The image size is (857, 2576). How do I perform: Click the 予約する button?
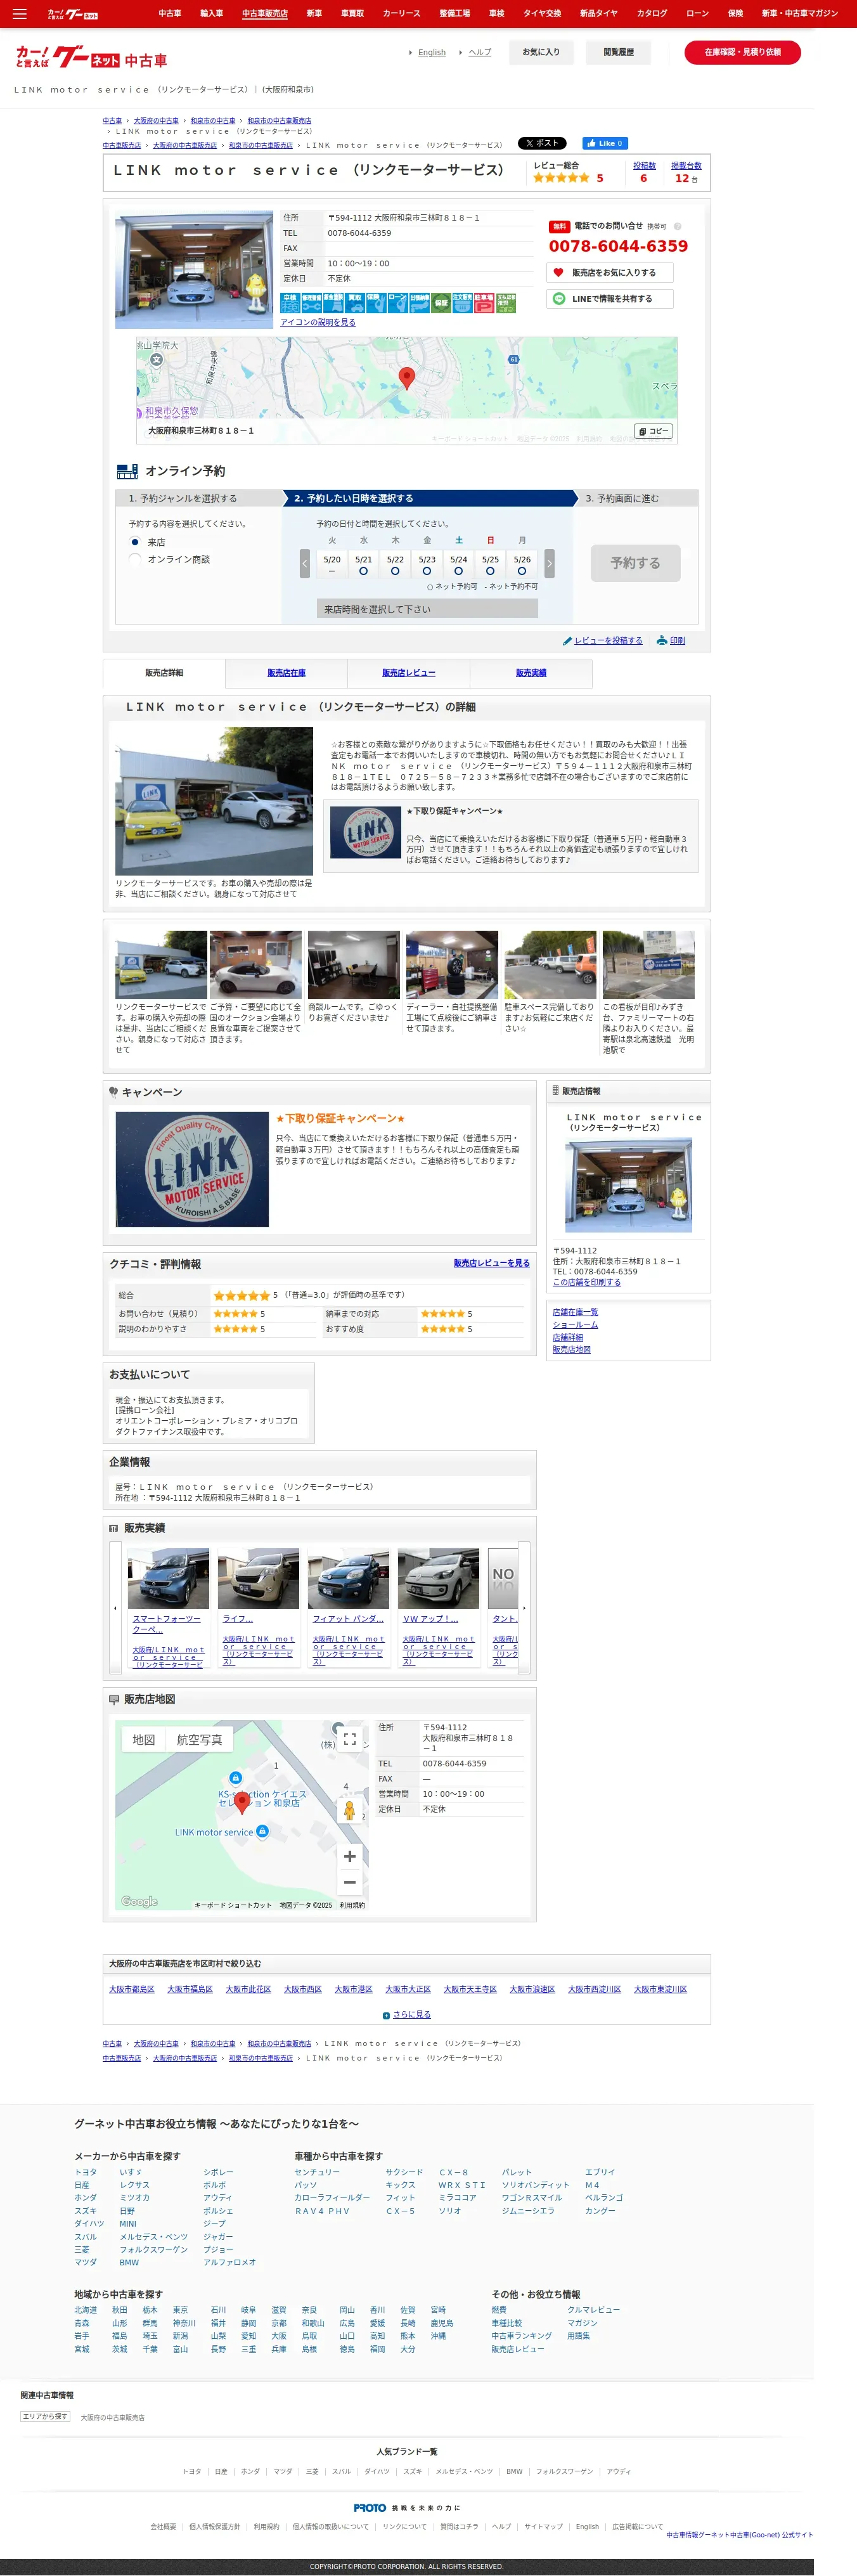[x=635, y=563]
